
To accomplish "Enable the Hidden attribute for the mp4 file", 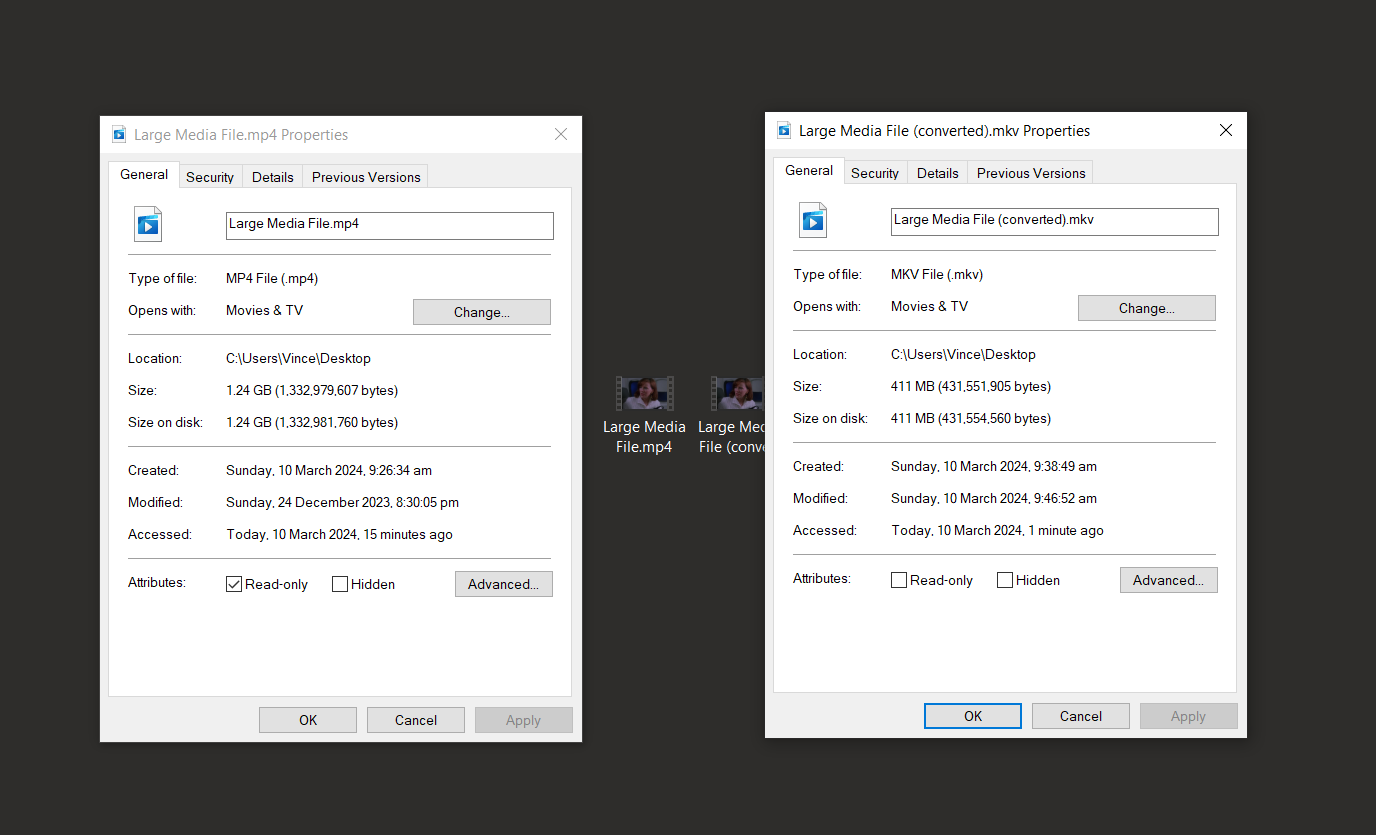I will click(x=339, y=583).
